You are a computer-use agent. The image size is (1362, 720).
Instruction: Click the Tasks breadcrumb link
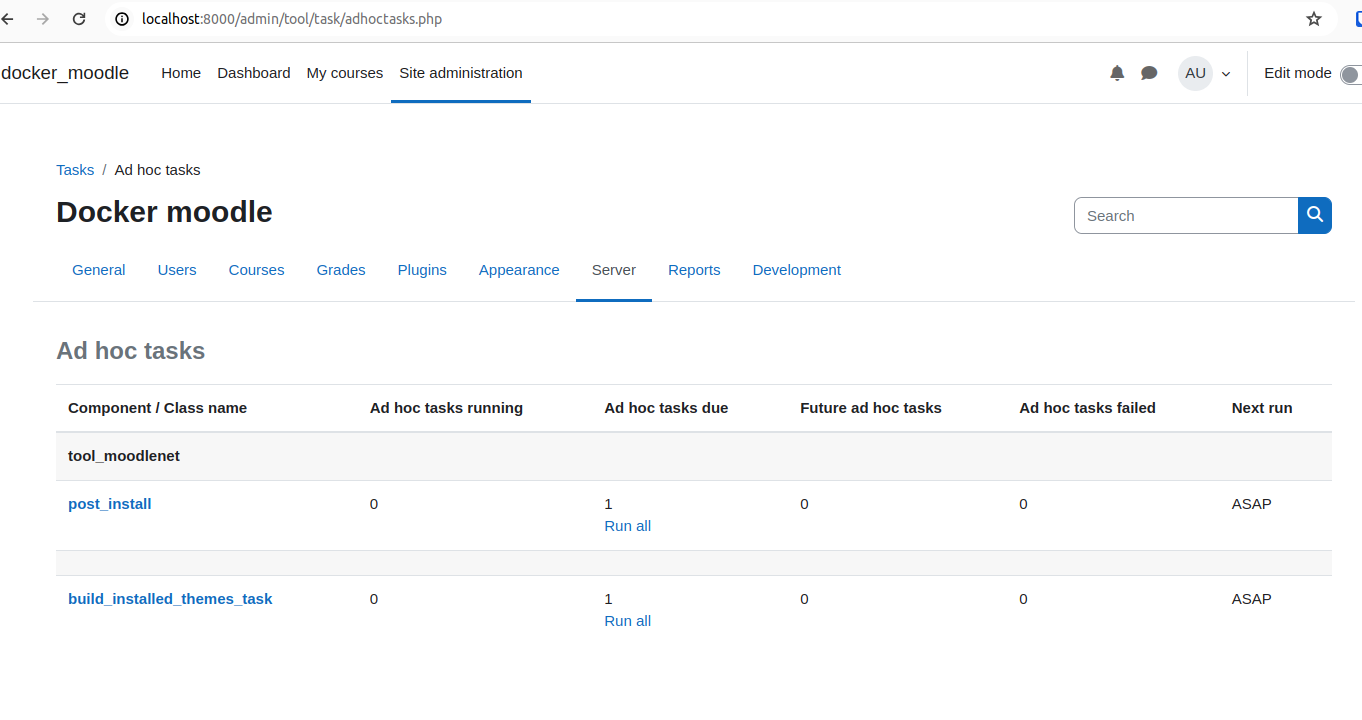(75, 170)
